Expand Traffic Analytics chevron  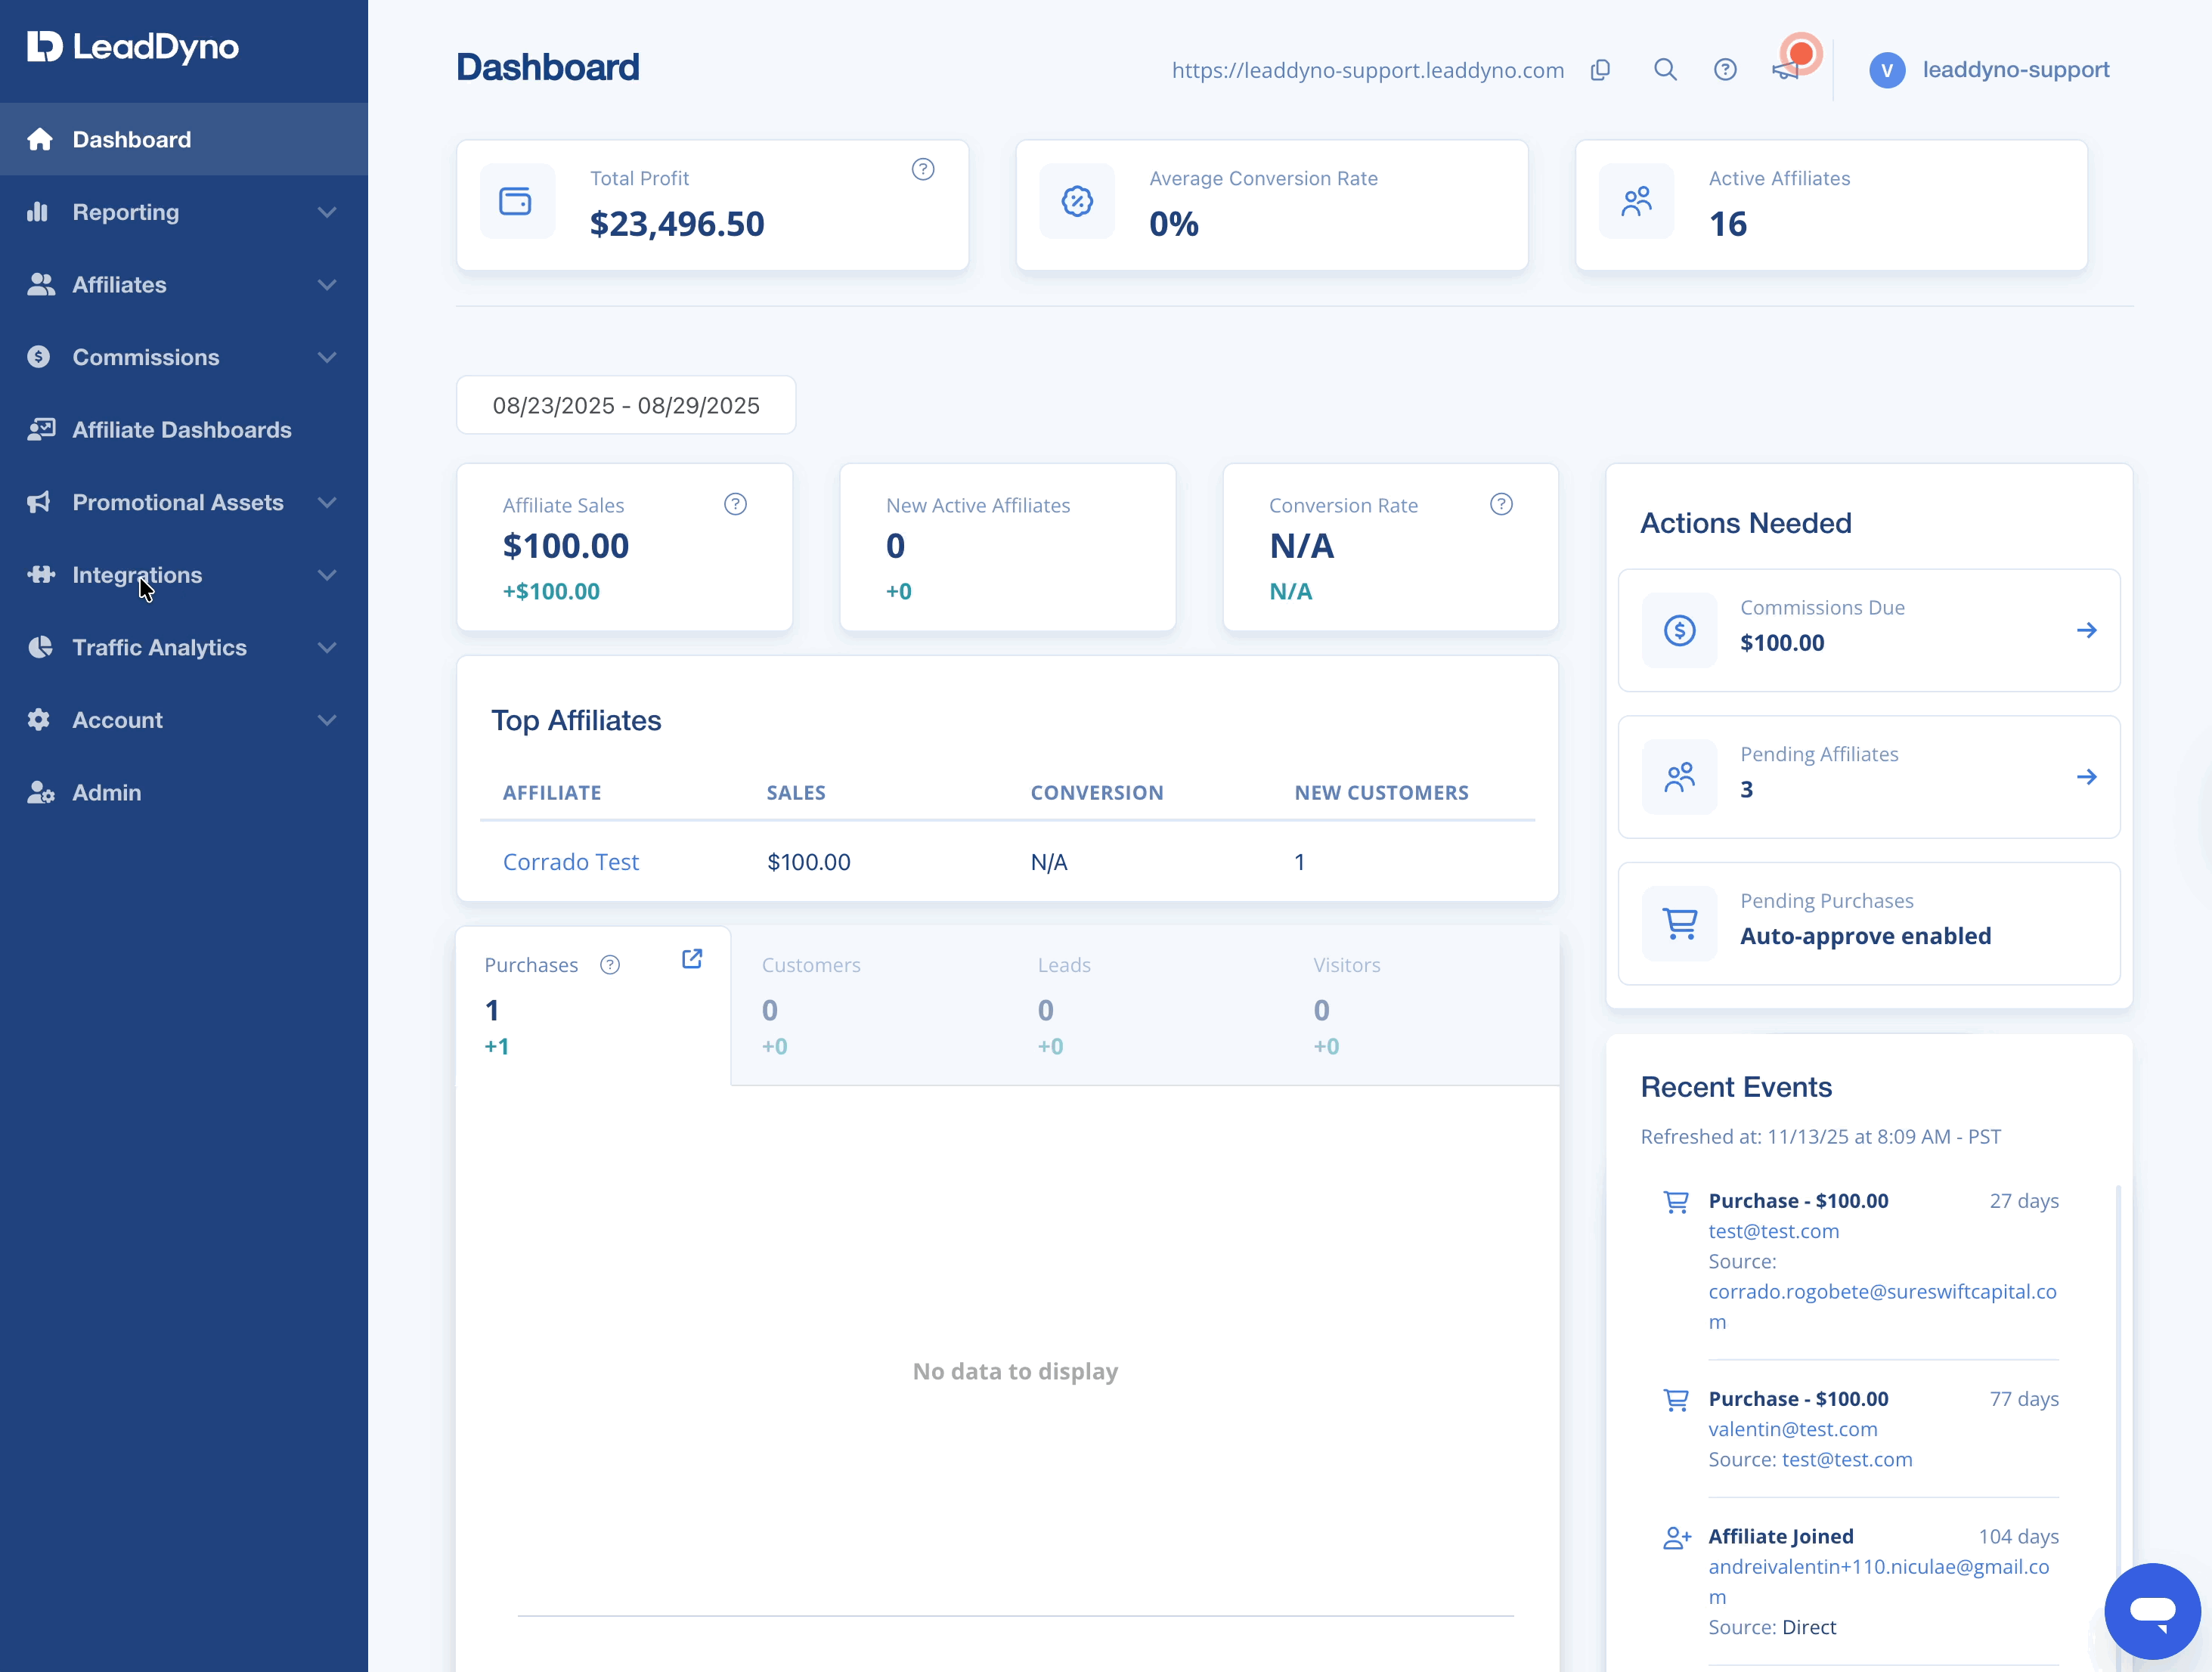tap(327, 647)
